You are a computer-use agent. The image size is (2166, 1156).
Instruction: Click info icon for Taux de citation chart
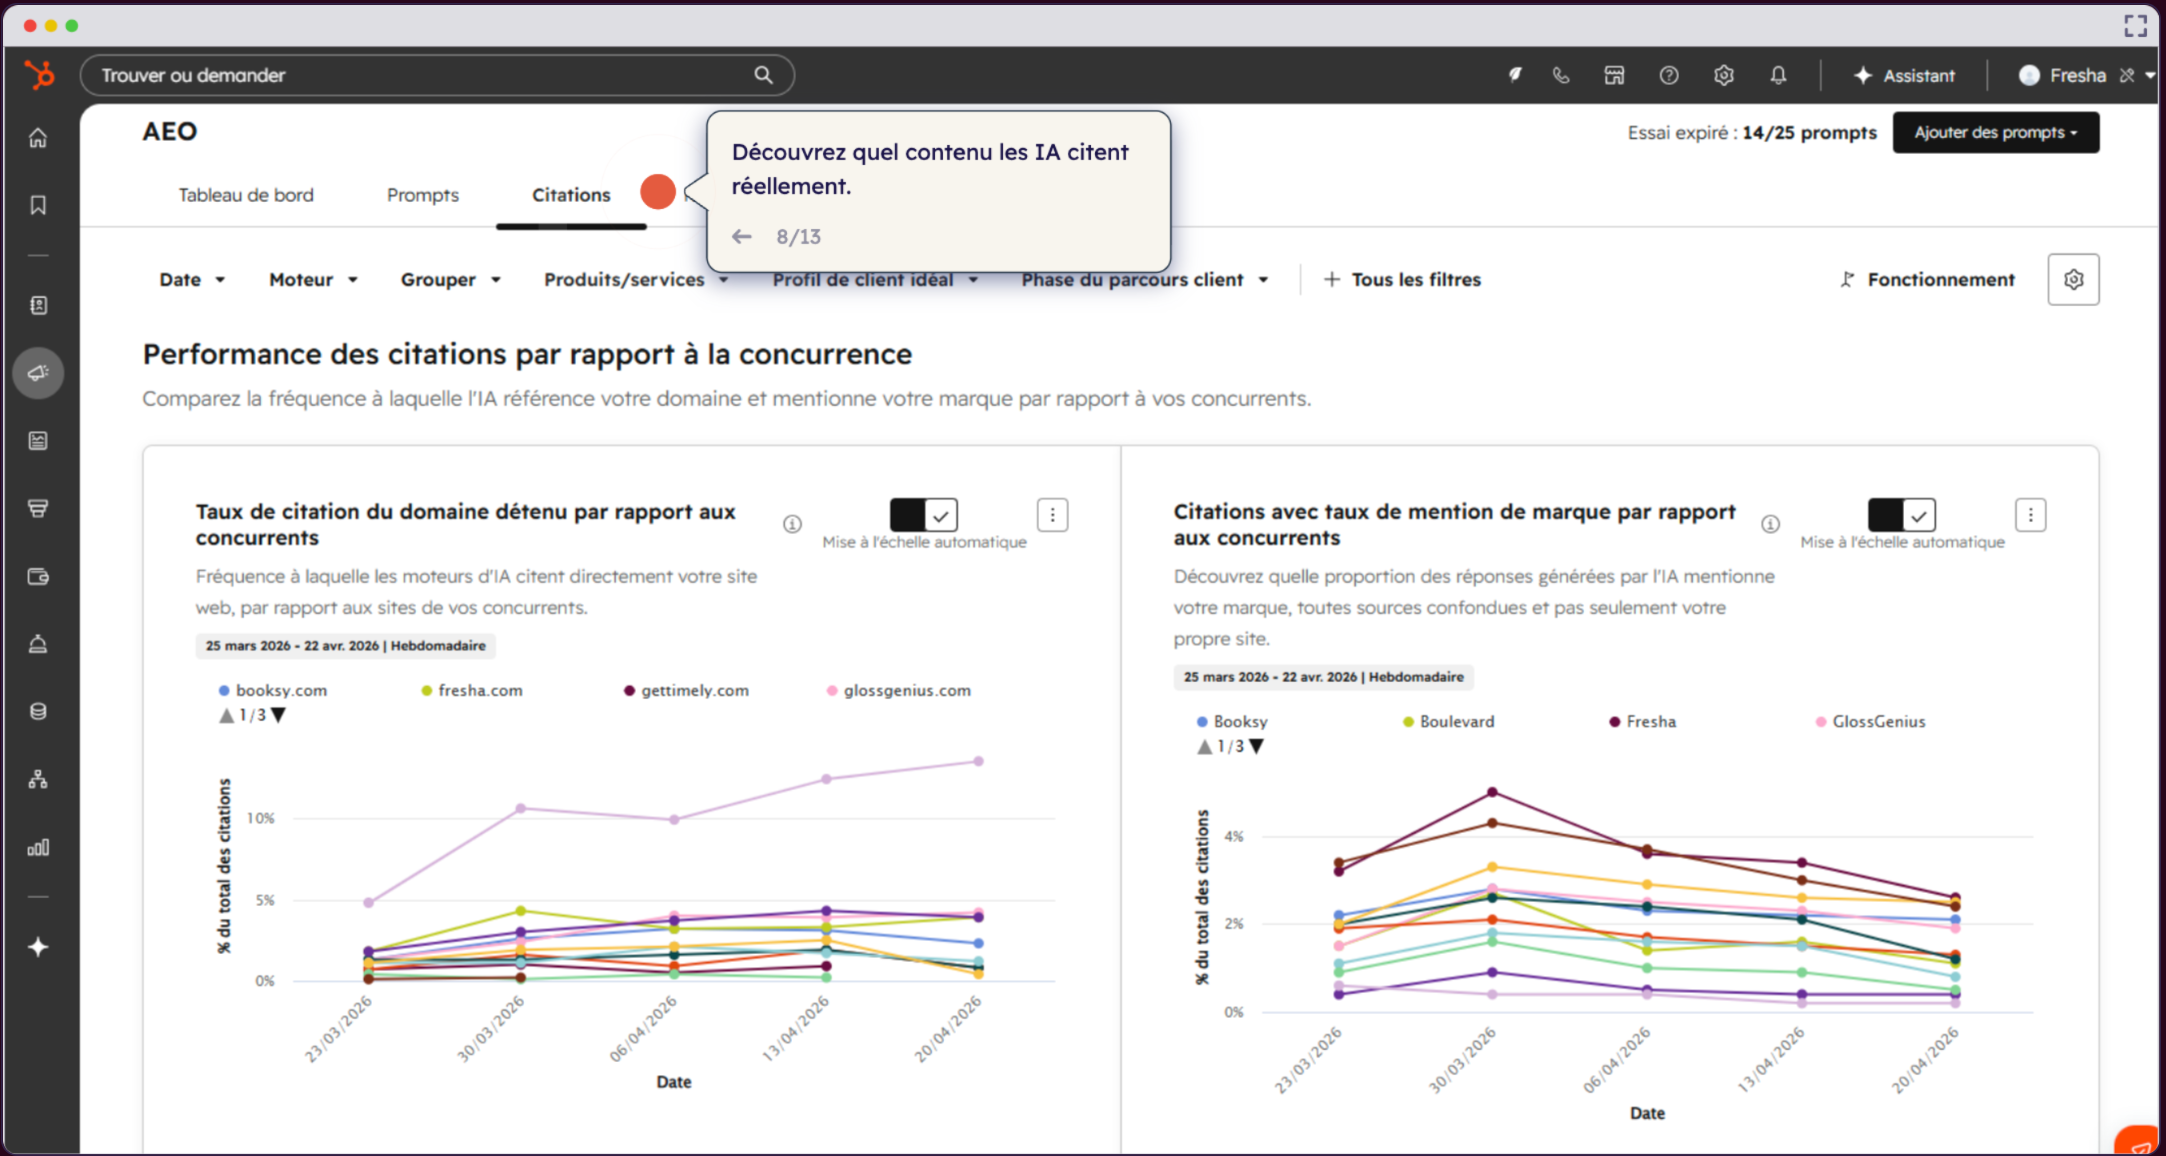click(792, 524)
